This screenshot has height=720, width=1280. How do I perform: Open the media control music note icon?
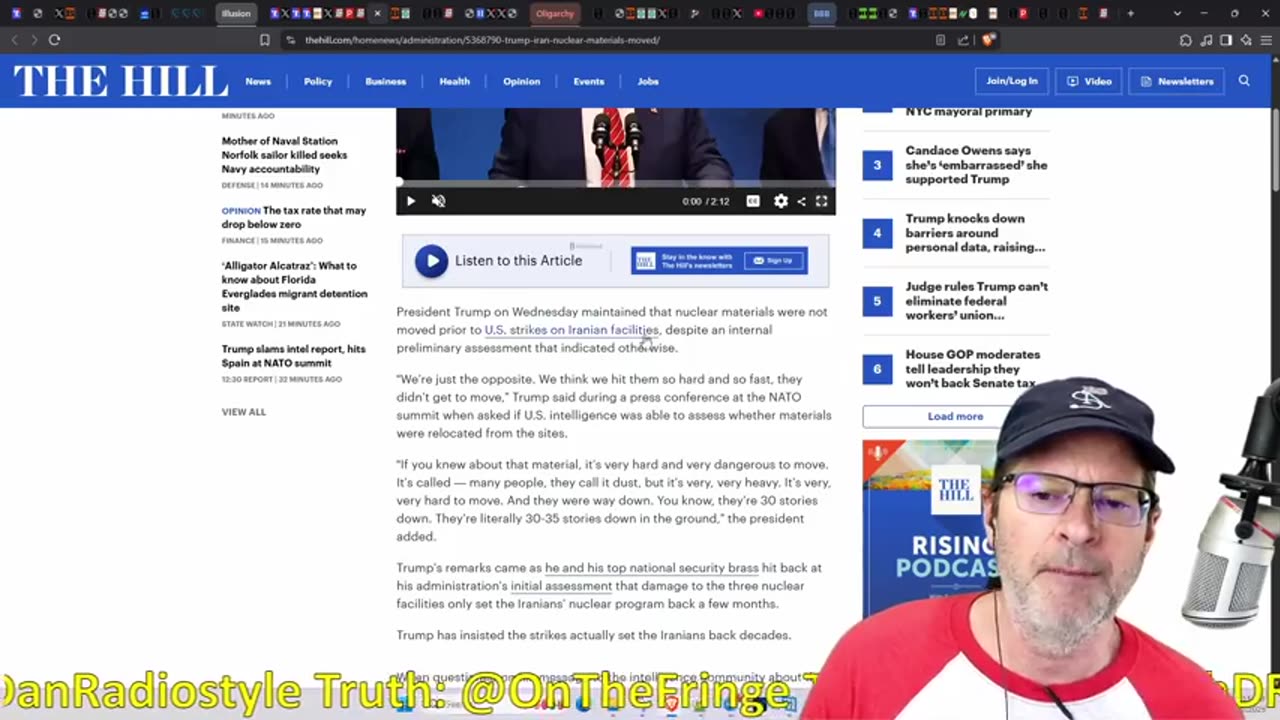[1206, 40]
